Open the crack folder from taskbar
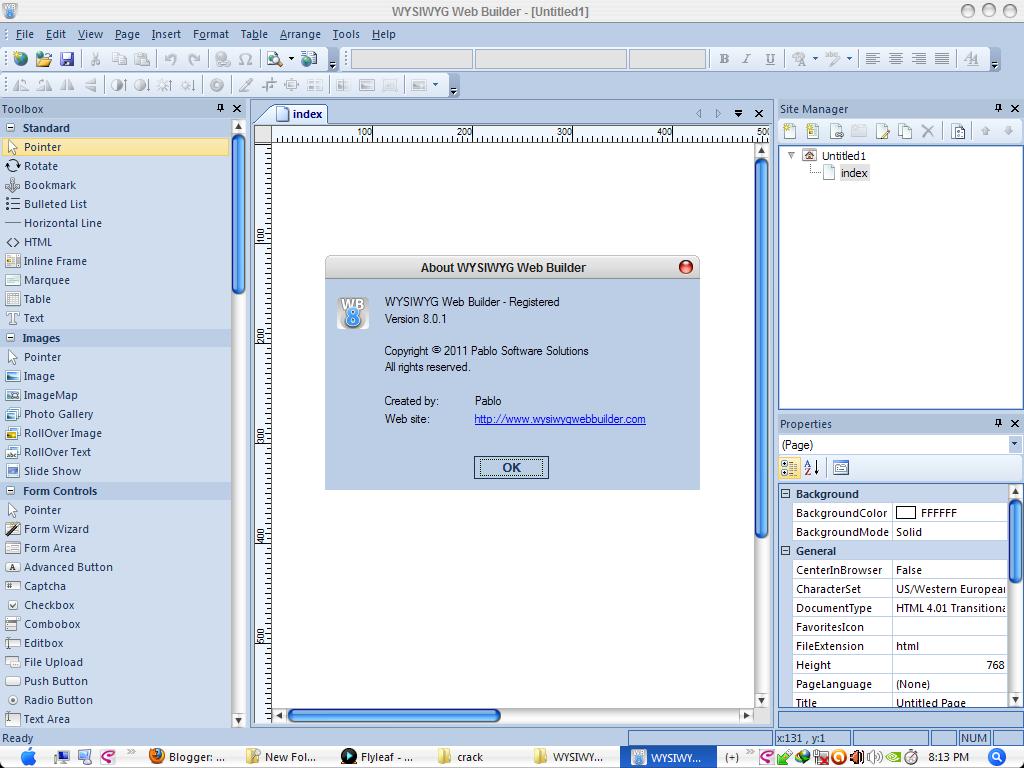This screenshot has width=1024, height=768. pos(462,757)
